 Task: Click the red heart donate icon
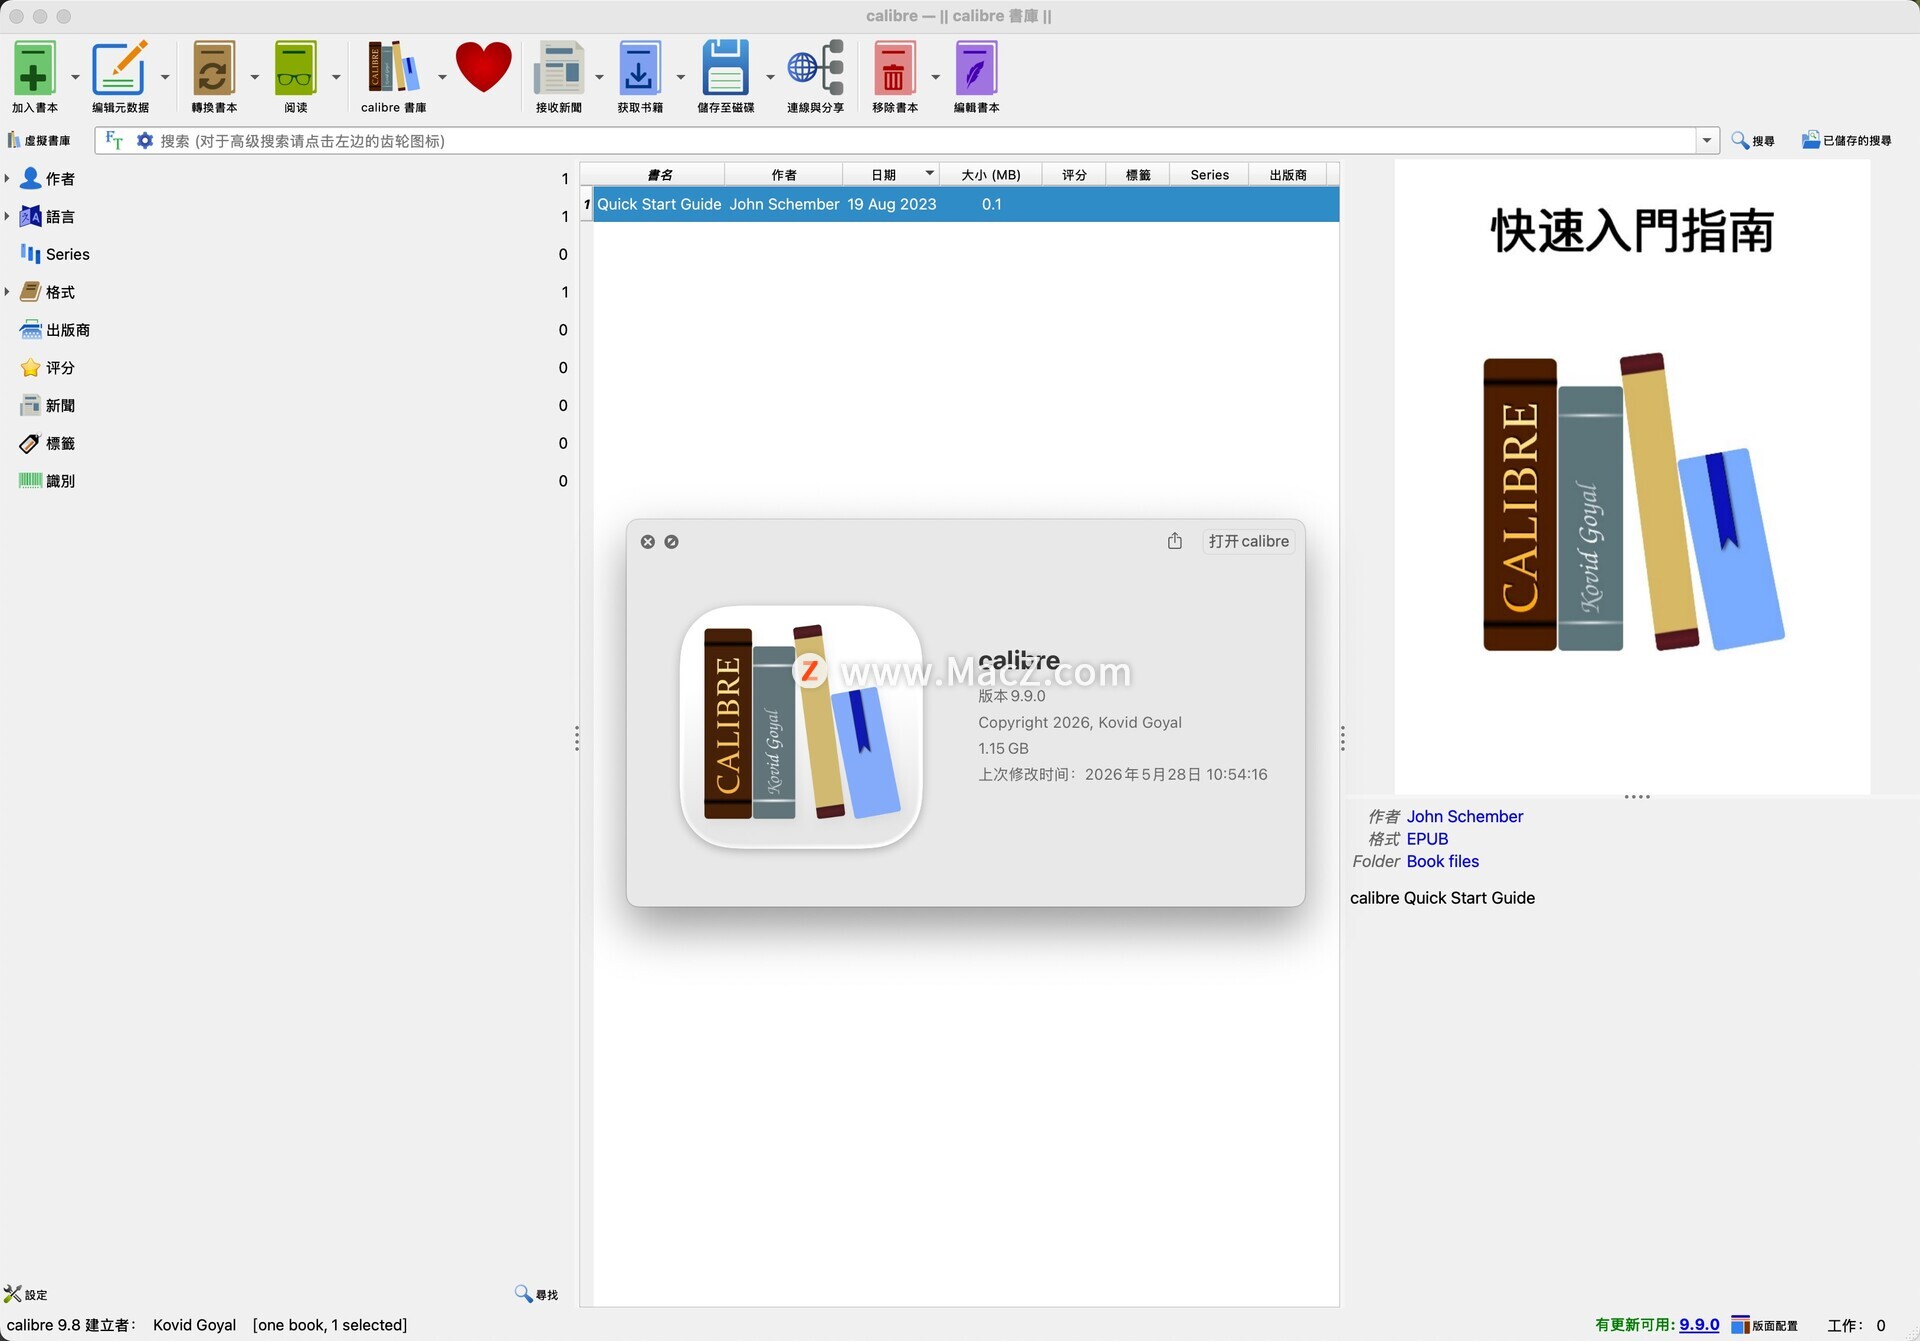pyautogui.click(x=484, y=67)
